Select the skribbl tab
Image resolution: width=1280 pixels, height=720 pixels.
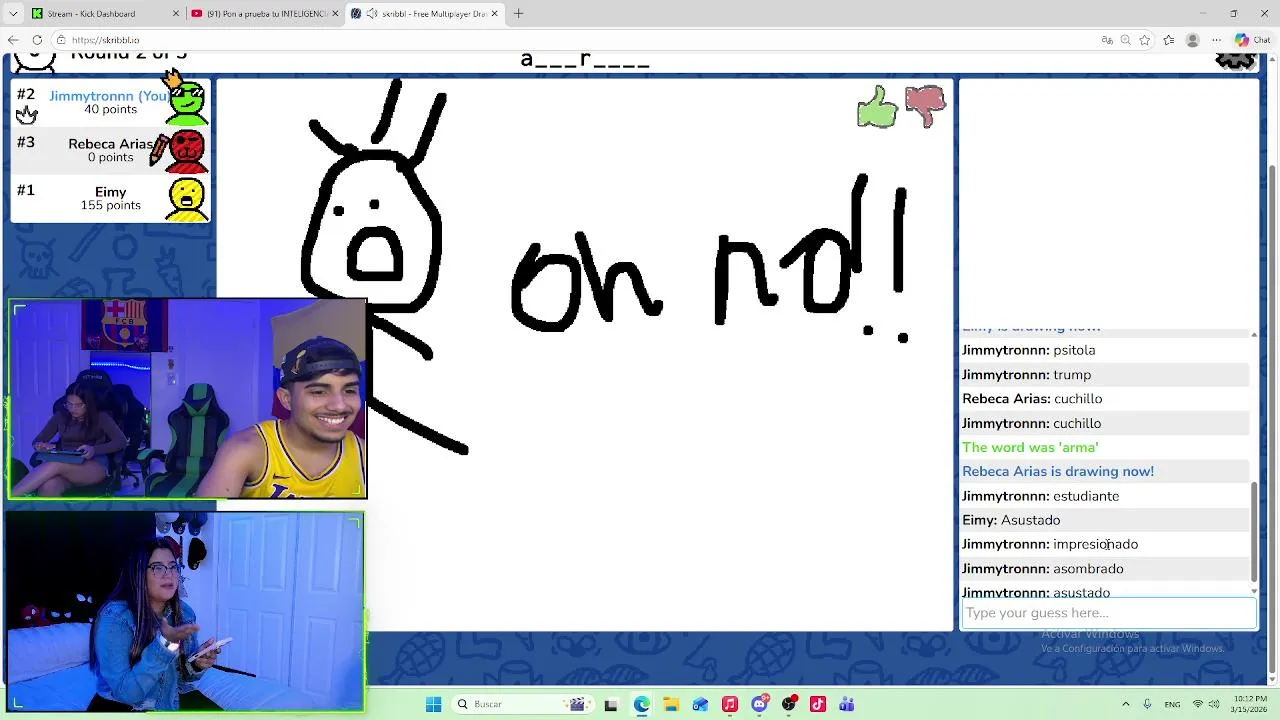[424, 14]
